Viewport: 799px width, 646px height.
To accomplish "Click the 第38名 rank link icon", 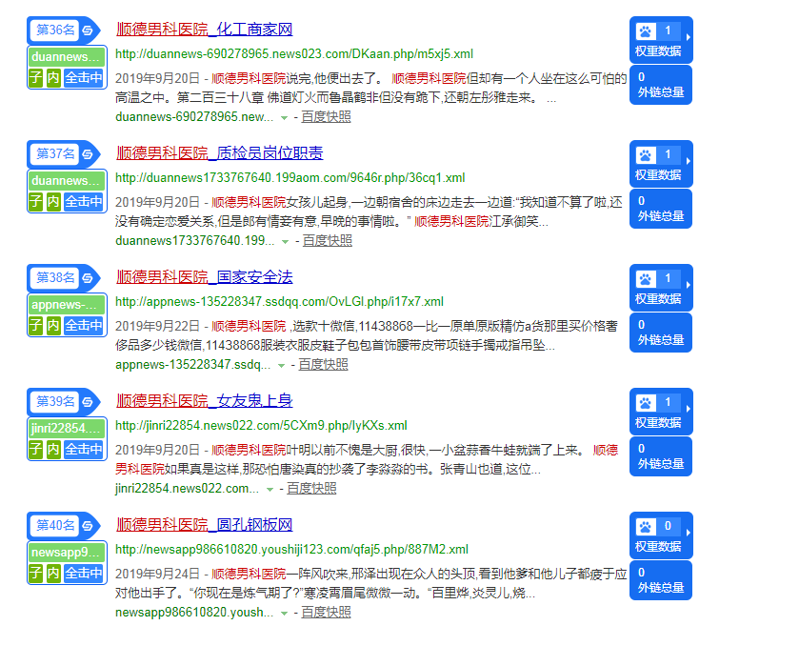I will [x=88, y=278].
